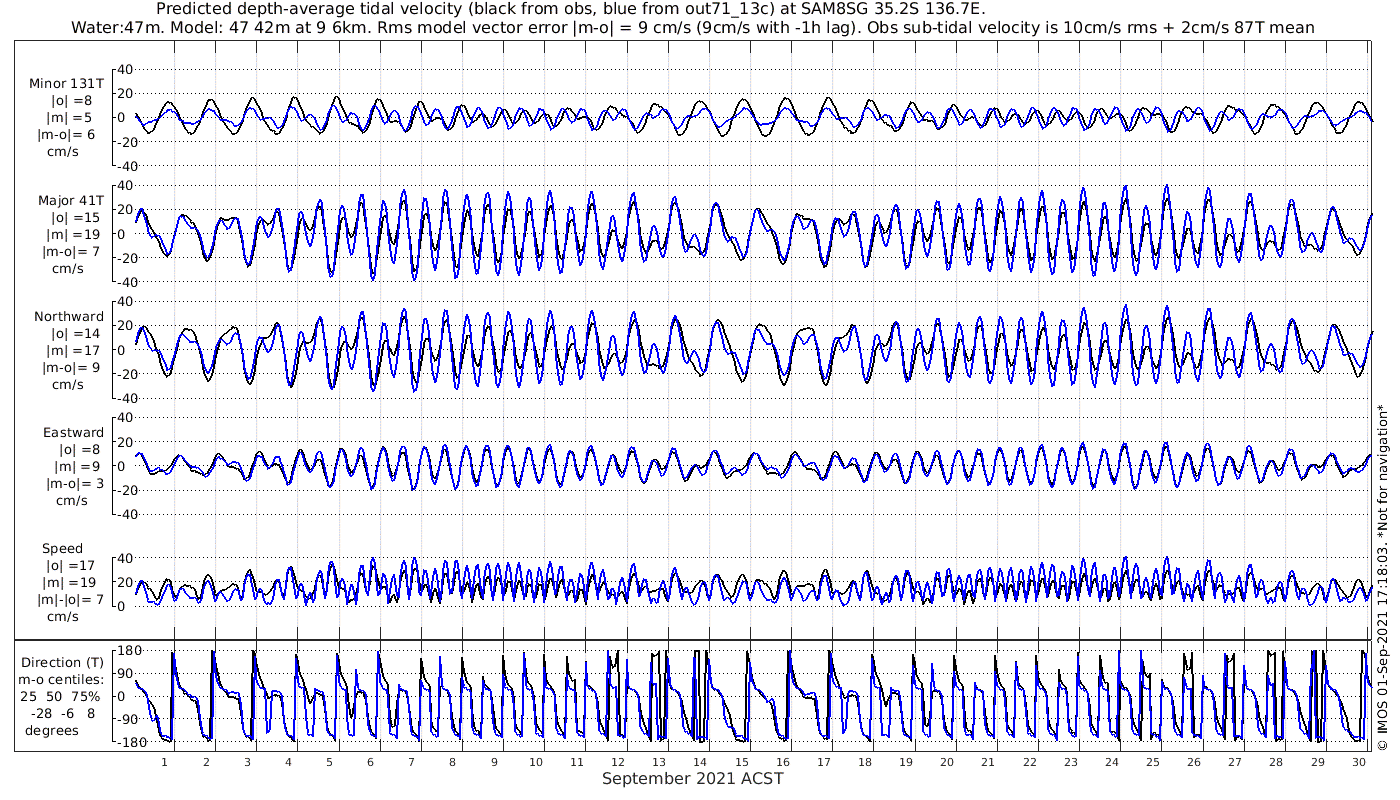Click the 'Northward' panel label
The height and width of the screenshot is (800, 1400).
click(68, 316)
